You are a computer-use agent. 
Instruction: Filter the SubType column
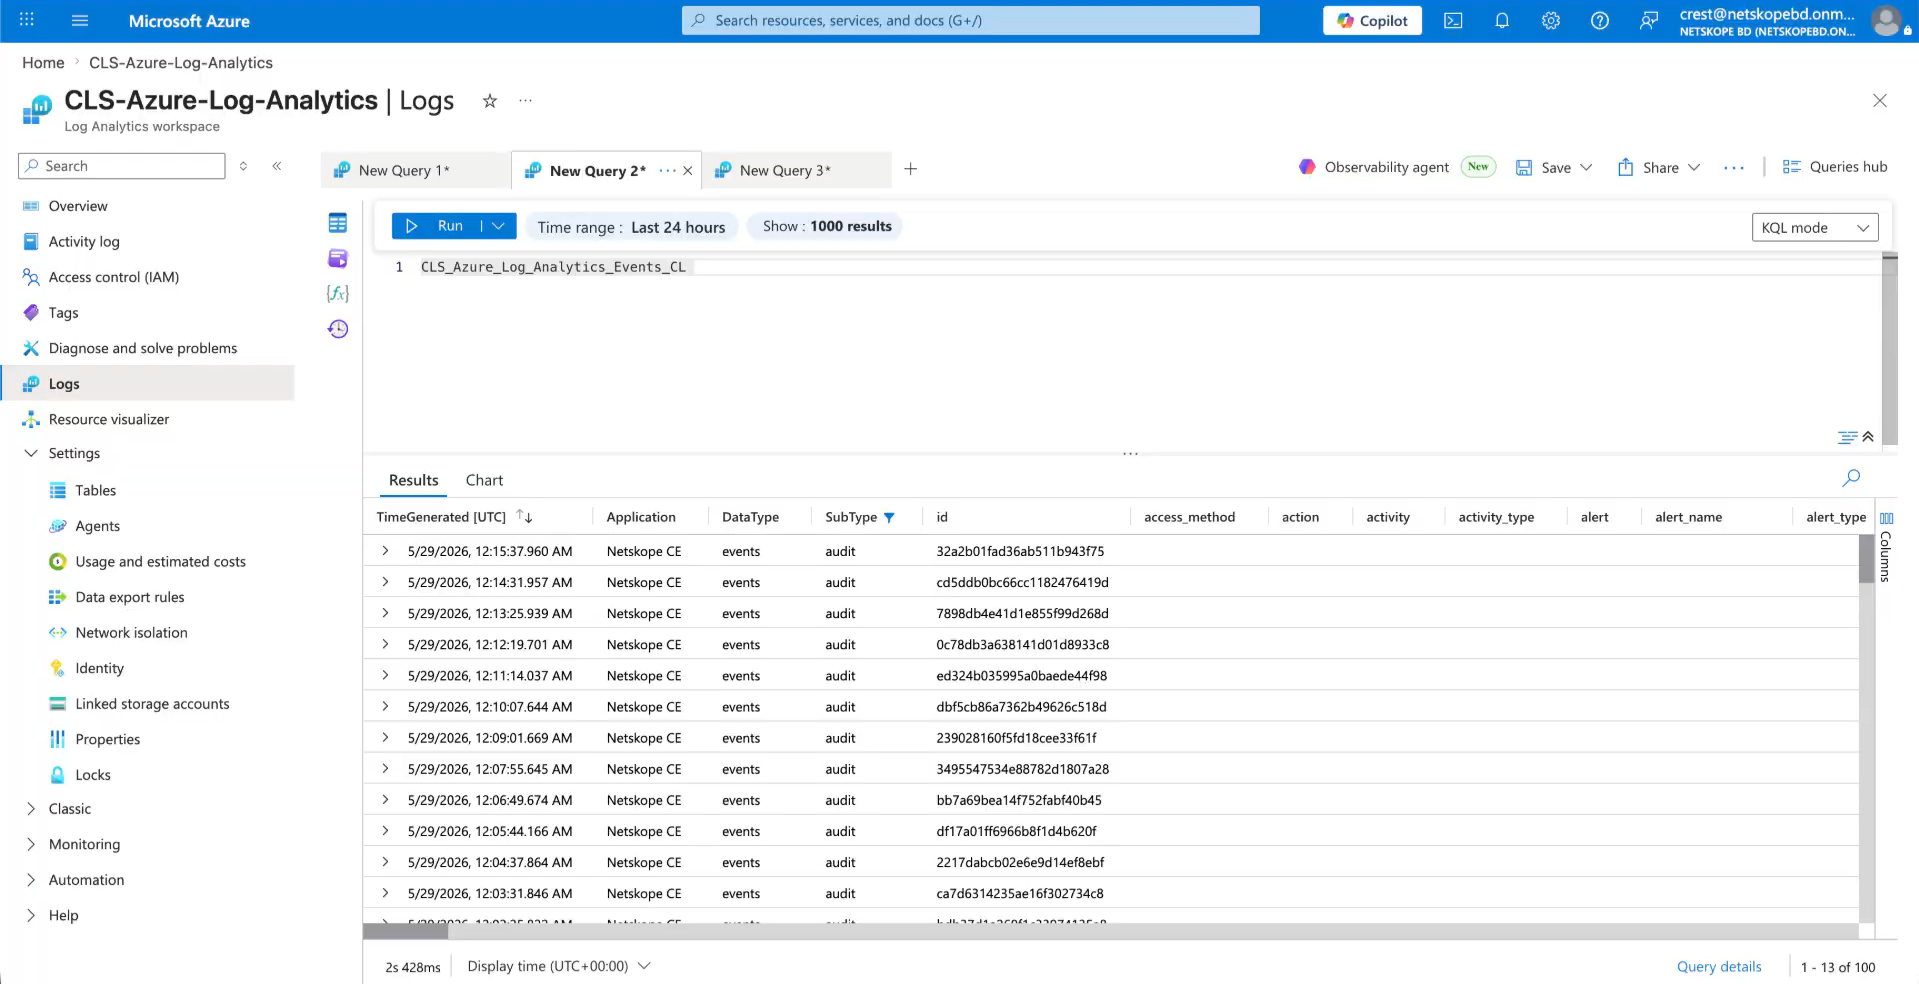click(889, 518)
